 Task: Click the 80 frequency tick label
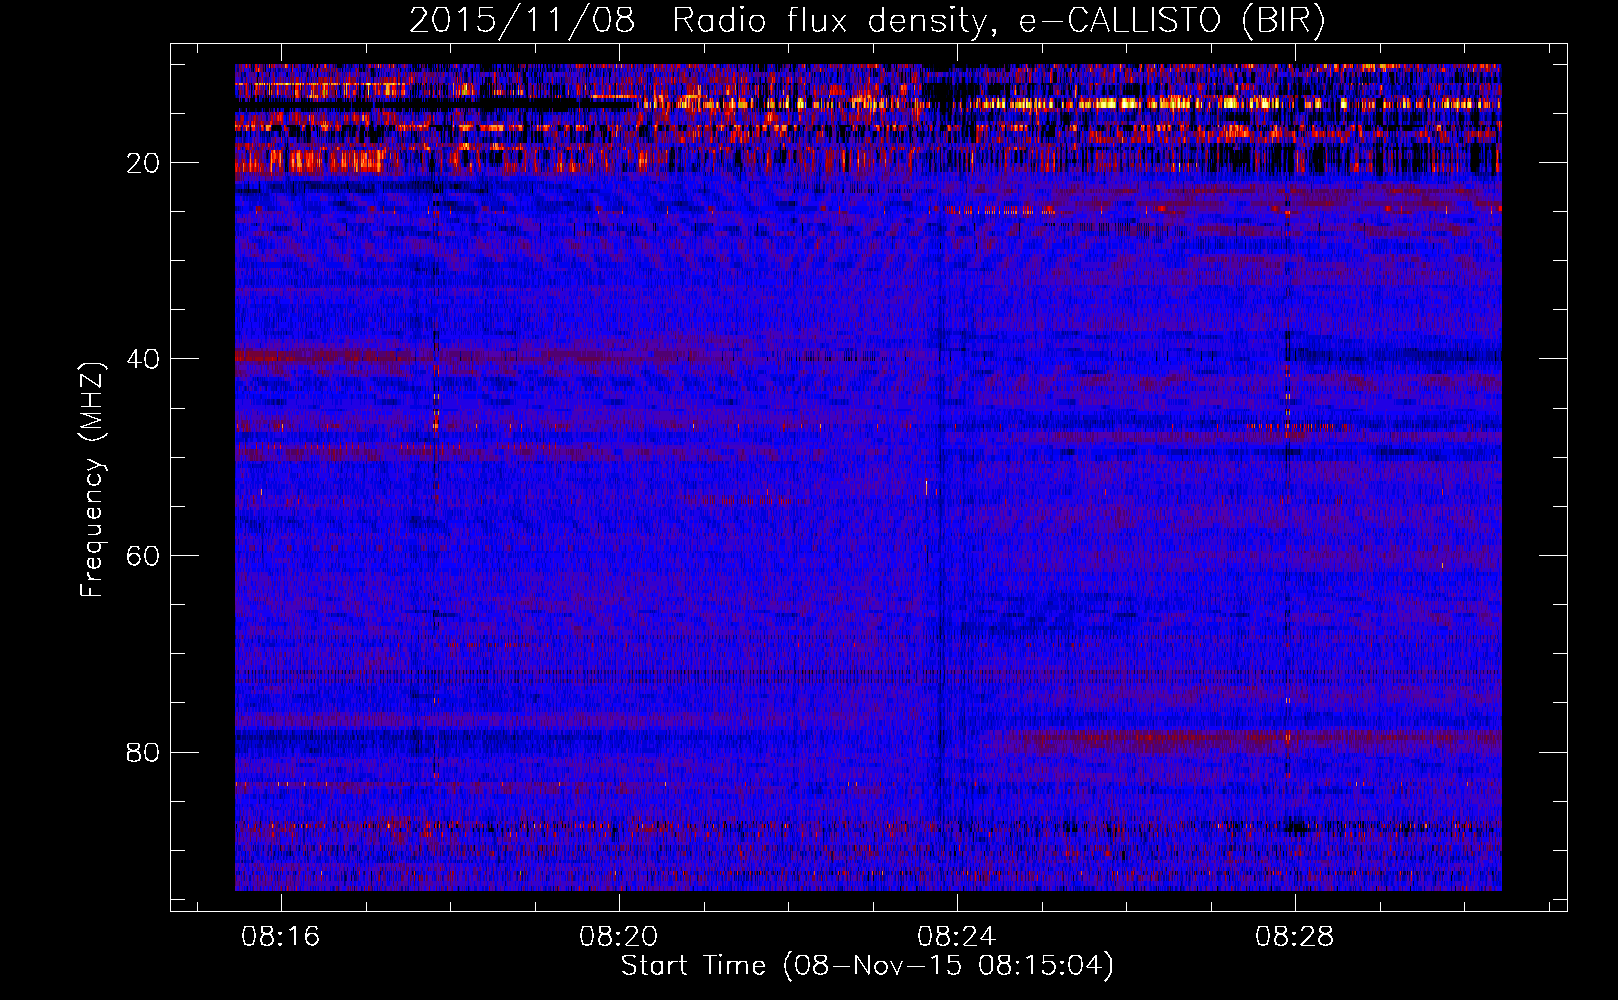pos(143,752)
